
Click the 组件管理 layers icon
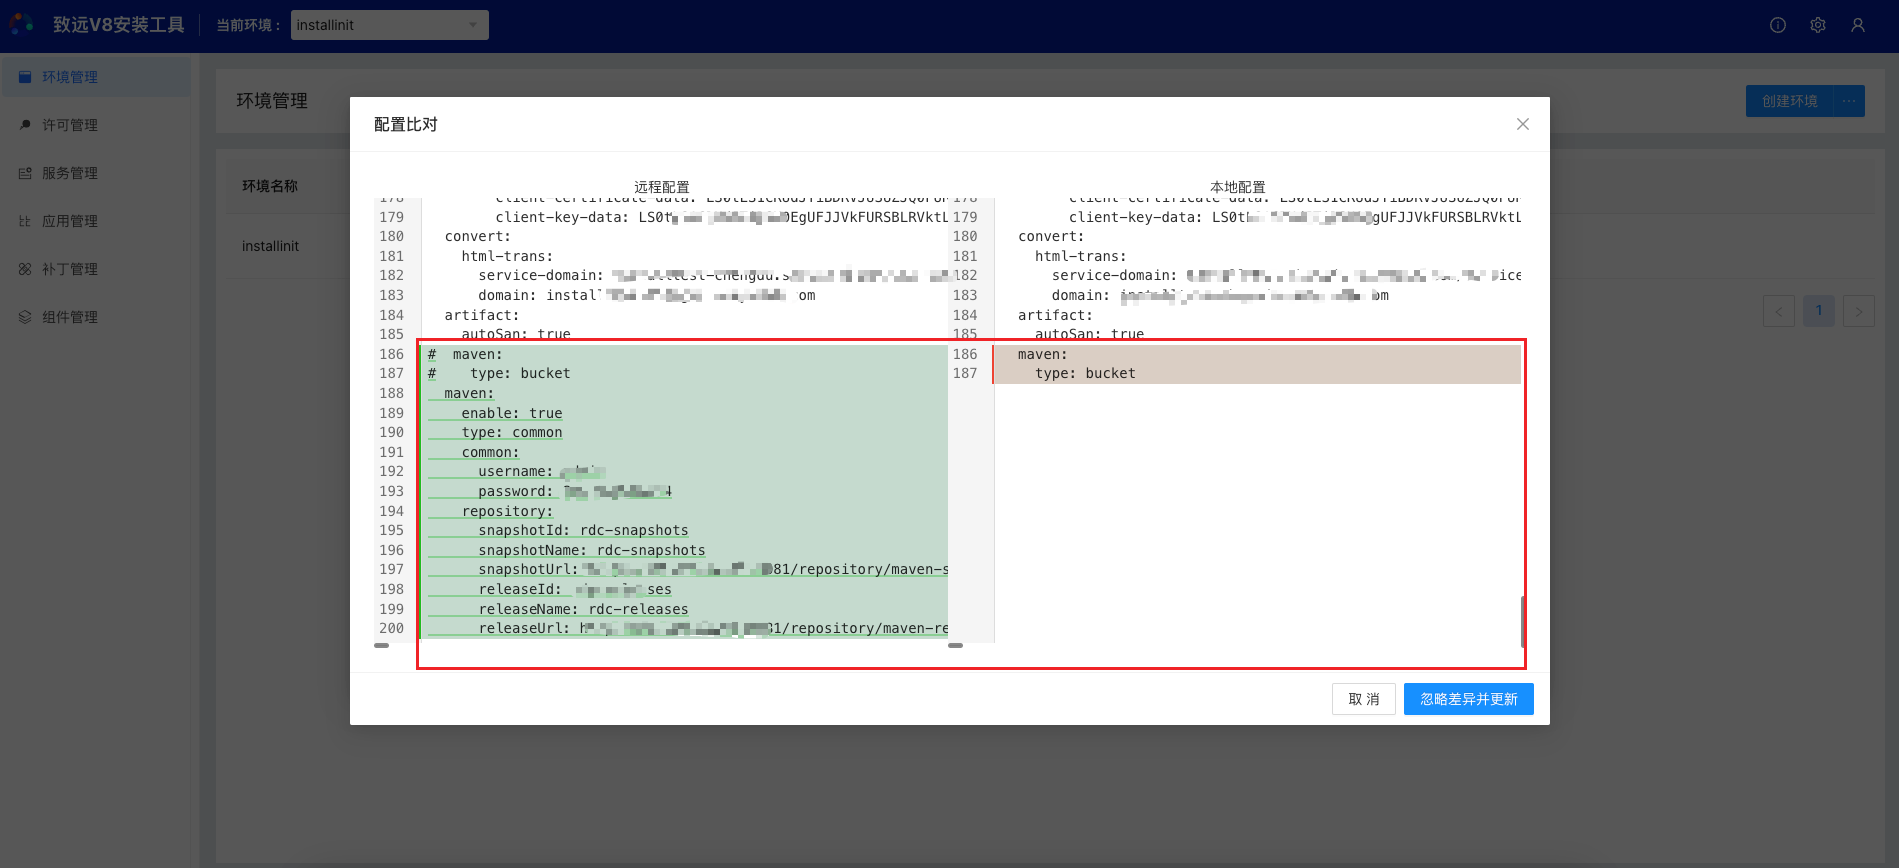click(x=25, y=317)
